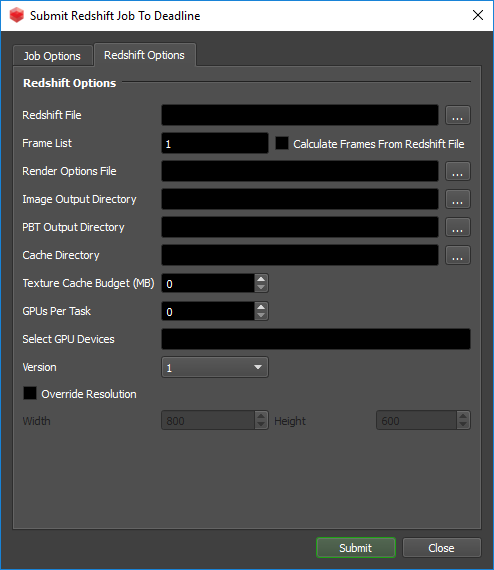Viewport: 494px width, 570px height.
Task: Browse for the PBT Output Directory
Action: (x=458, y=227)
